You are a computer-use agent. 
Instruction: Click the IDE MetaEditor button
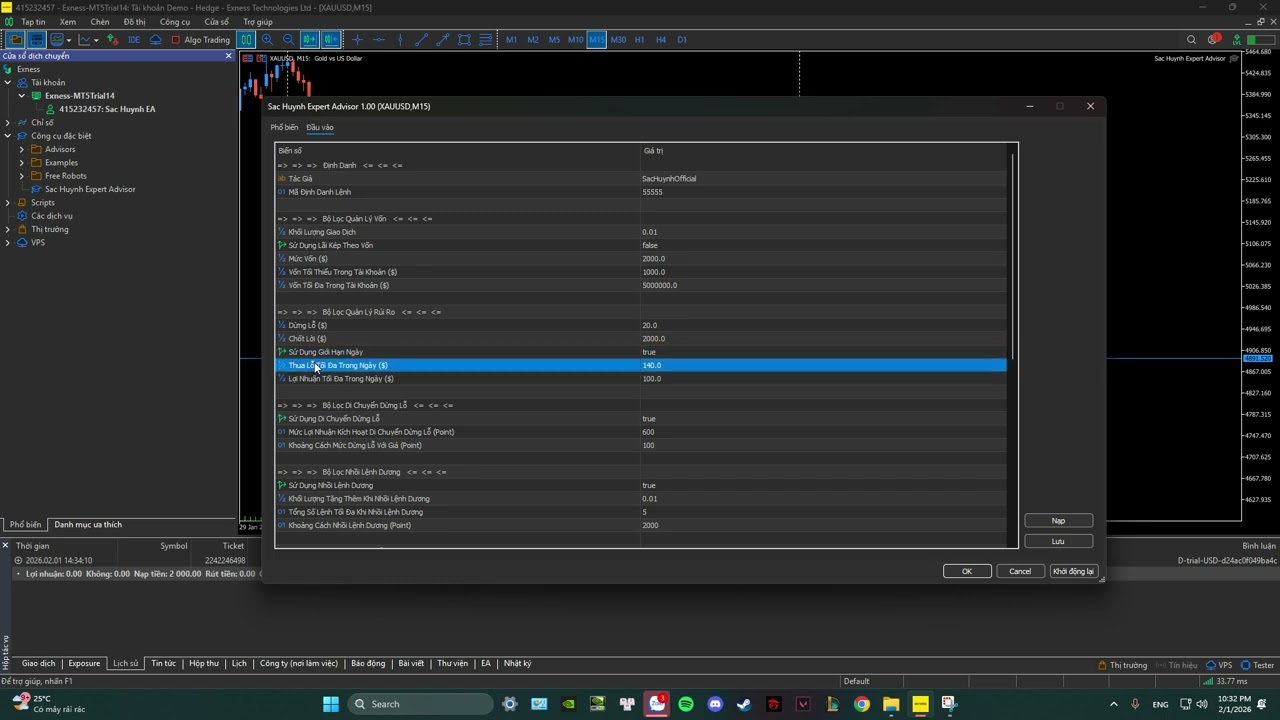coord(134,40)
